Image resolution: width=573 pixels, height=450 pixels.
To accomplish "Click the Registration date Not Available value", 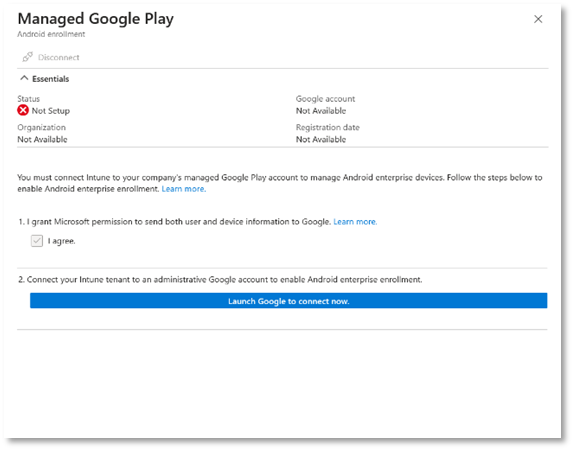I will [321, 139].
